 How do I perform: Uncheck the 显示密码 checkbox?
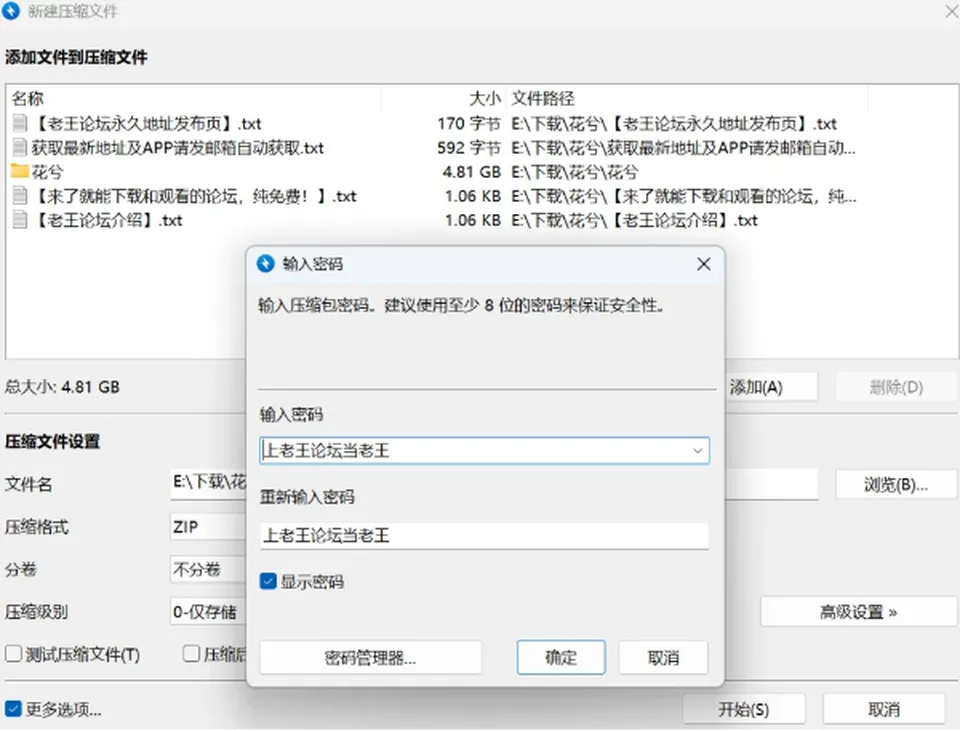tap(268, 581)
